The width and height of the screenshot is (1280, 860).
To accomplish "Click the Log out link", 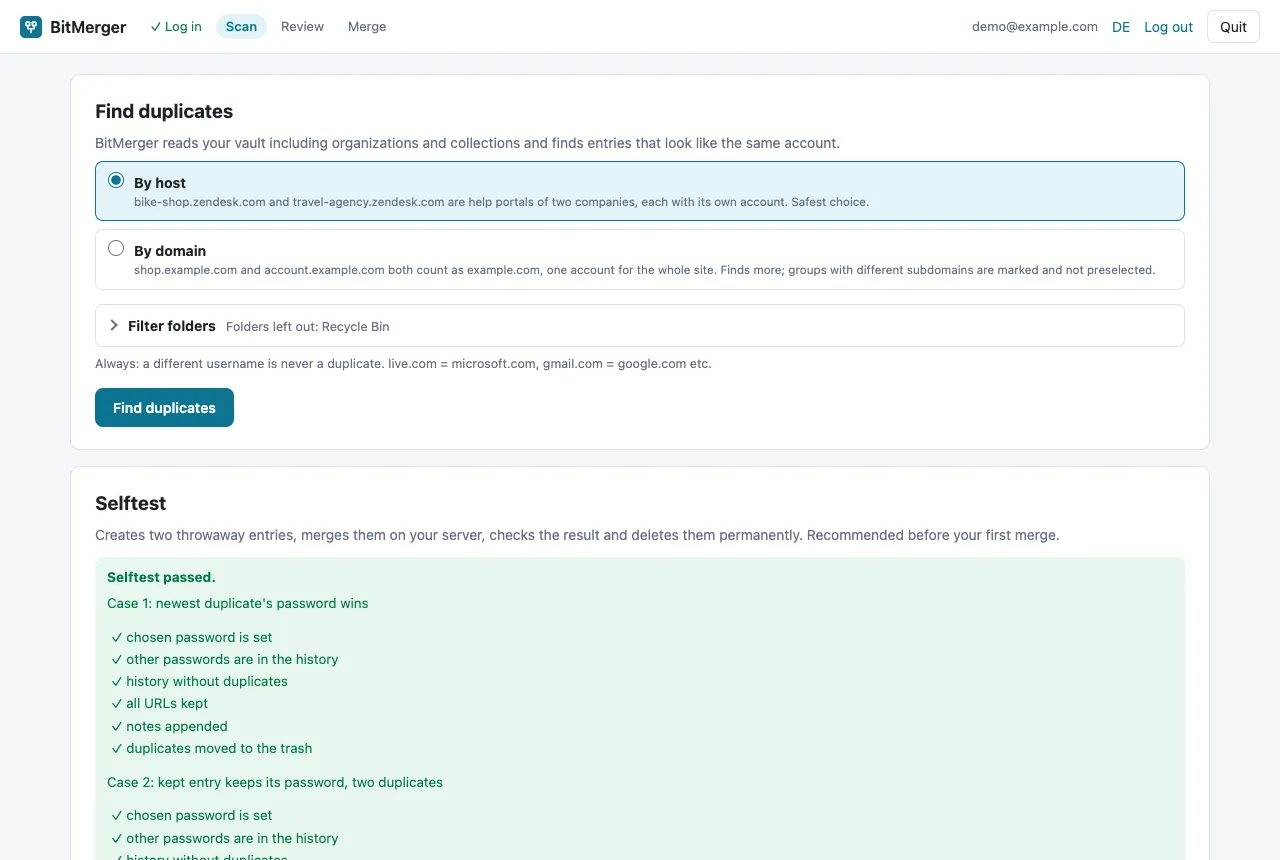I will coord(1168,27).
